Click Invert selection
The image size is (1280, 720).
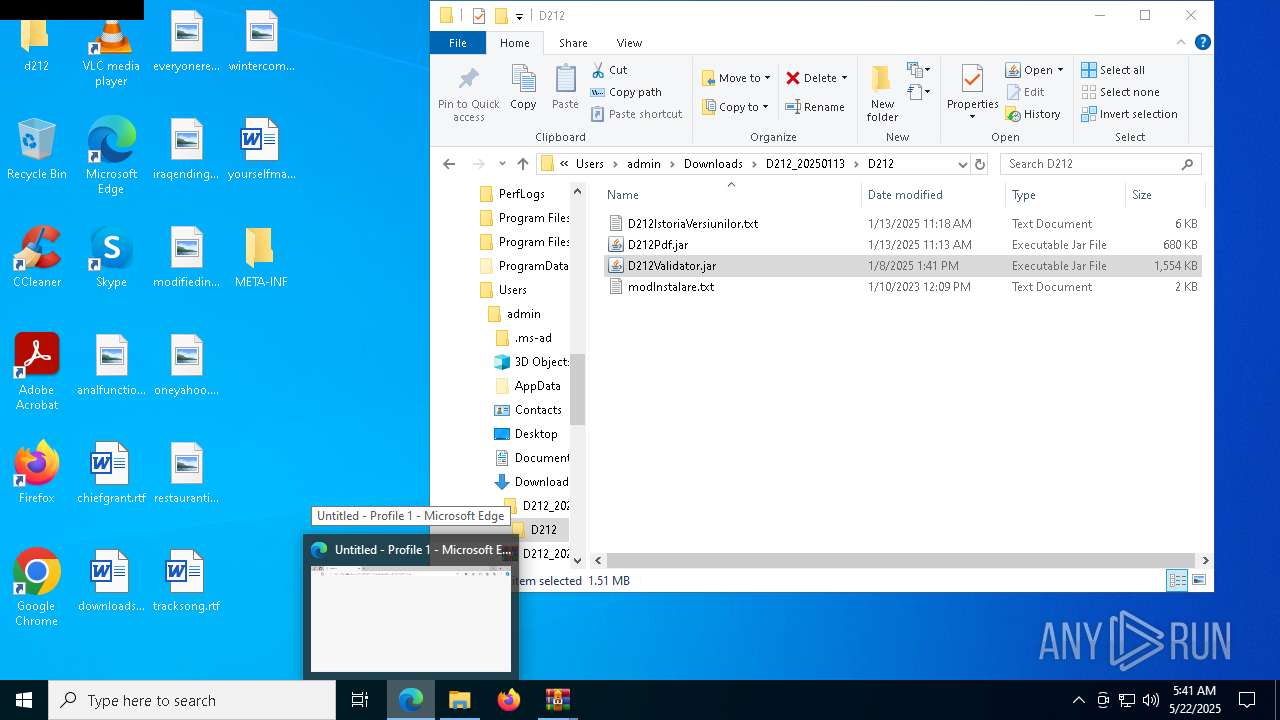pos(1129,114)
